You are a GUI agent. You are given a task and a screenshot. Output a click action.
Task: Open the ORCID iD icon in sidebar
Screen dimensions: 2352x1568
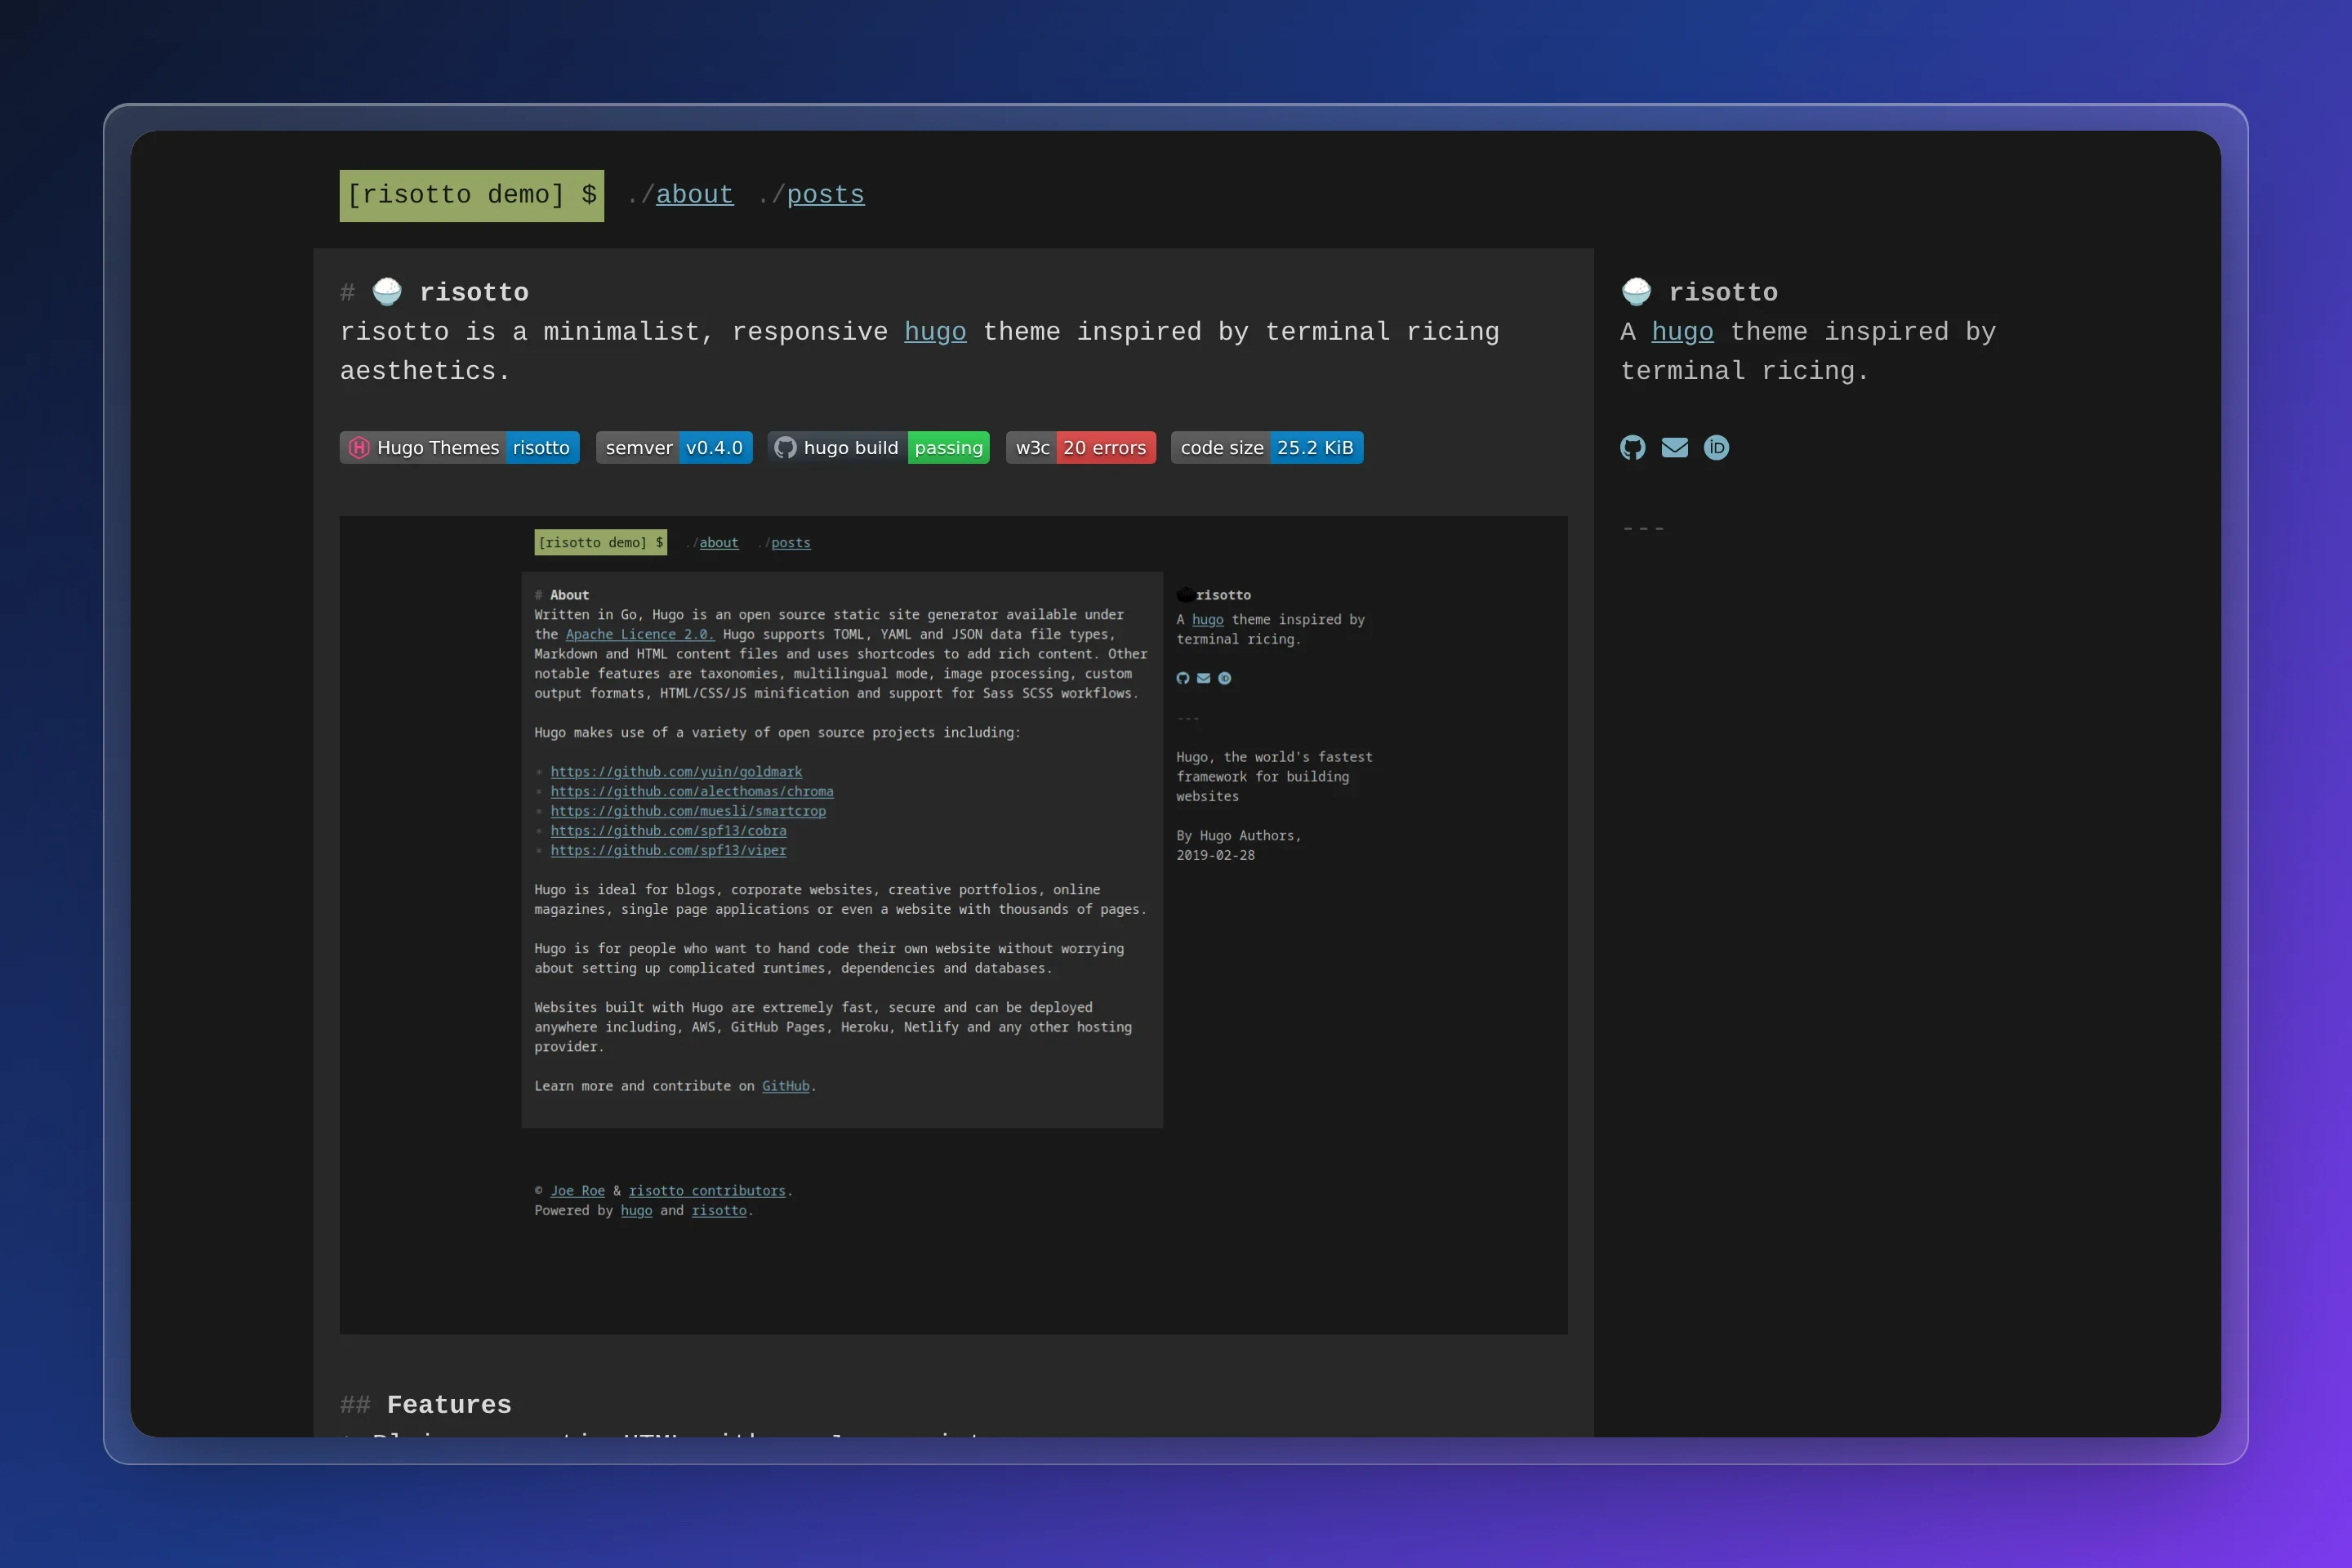1716,447
